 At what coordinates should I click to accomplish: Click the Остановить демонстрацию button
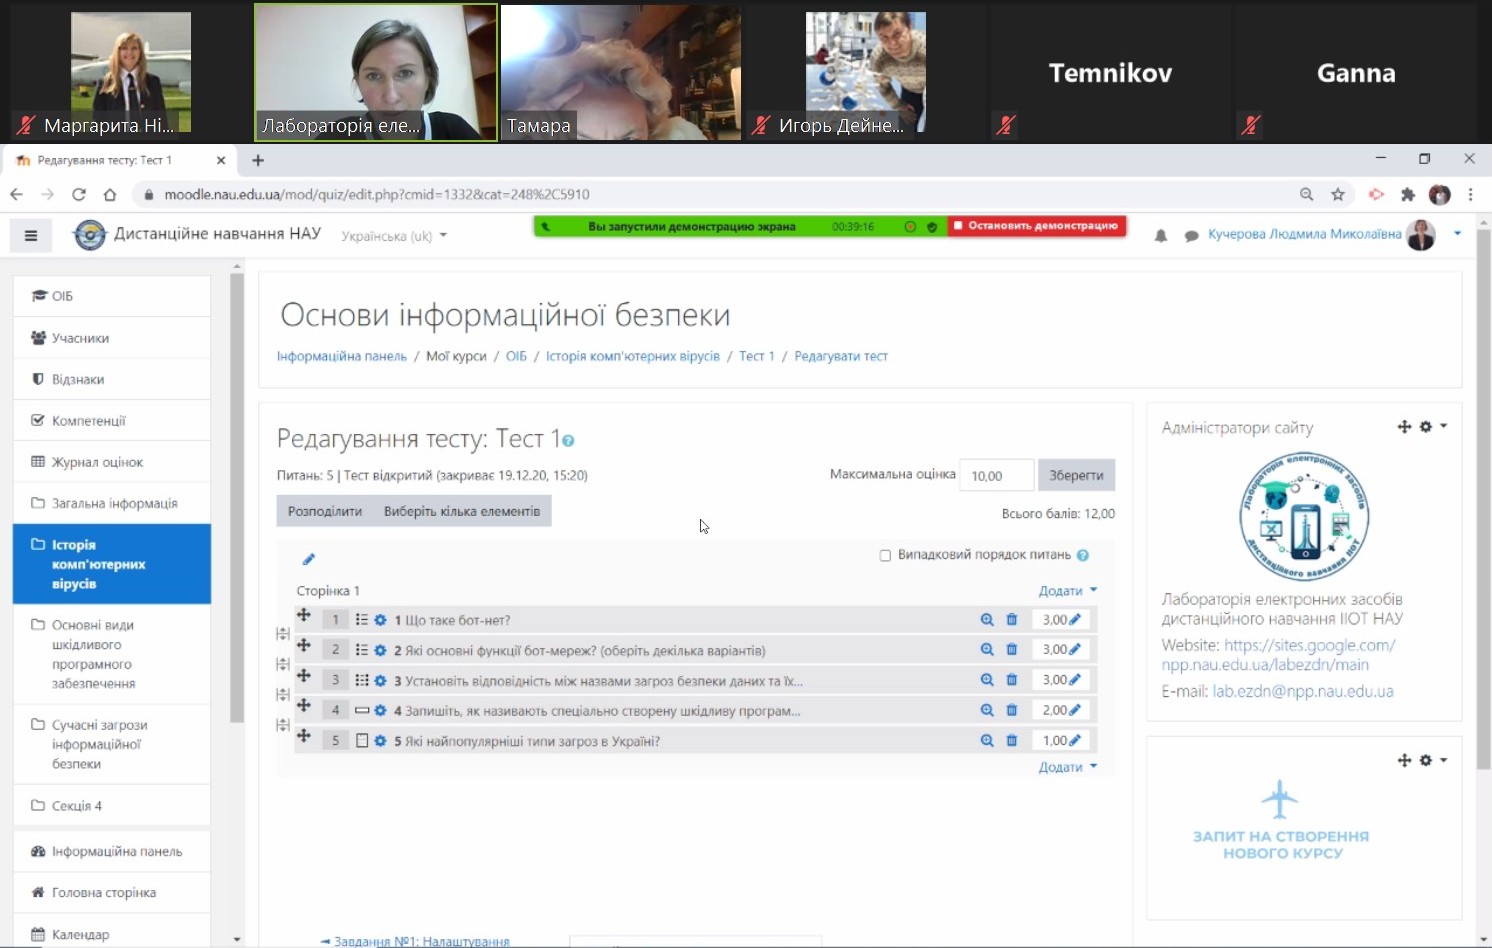point(1037,226)
